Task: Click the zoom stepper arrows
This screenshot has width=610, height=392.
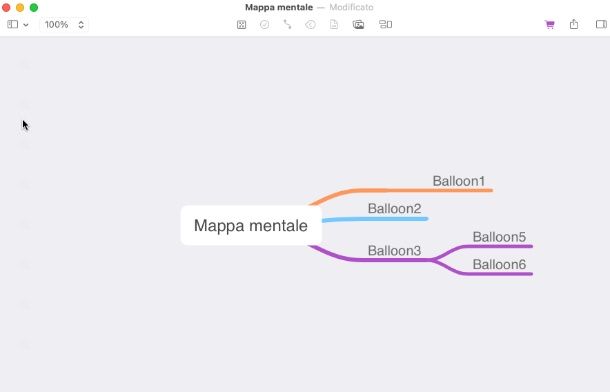Action: point(81,24)
